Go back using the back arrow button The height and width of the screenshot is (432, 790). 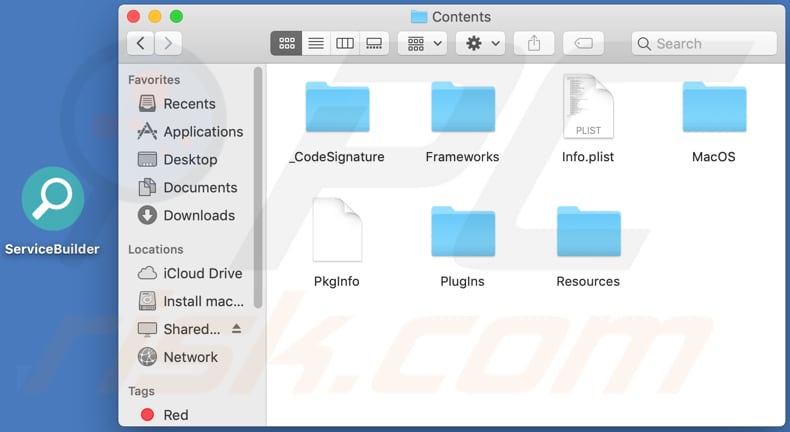141,43
